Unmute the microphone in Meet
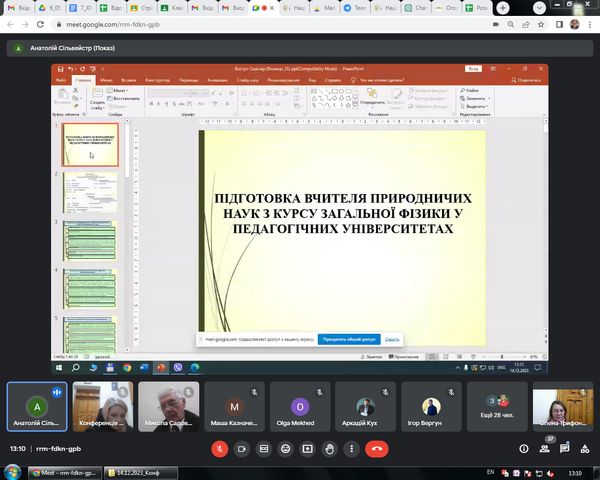 219,449
